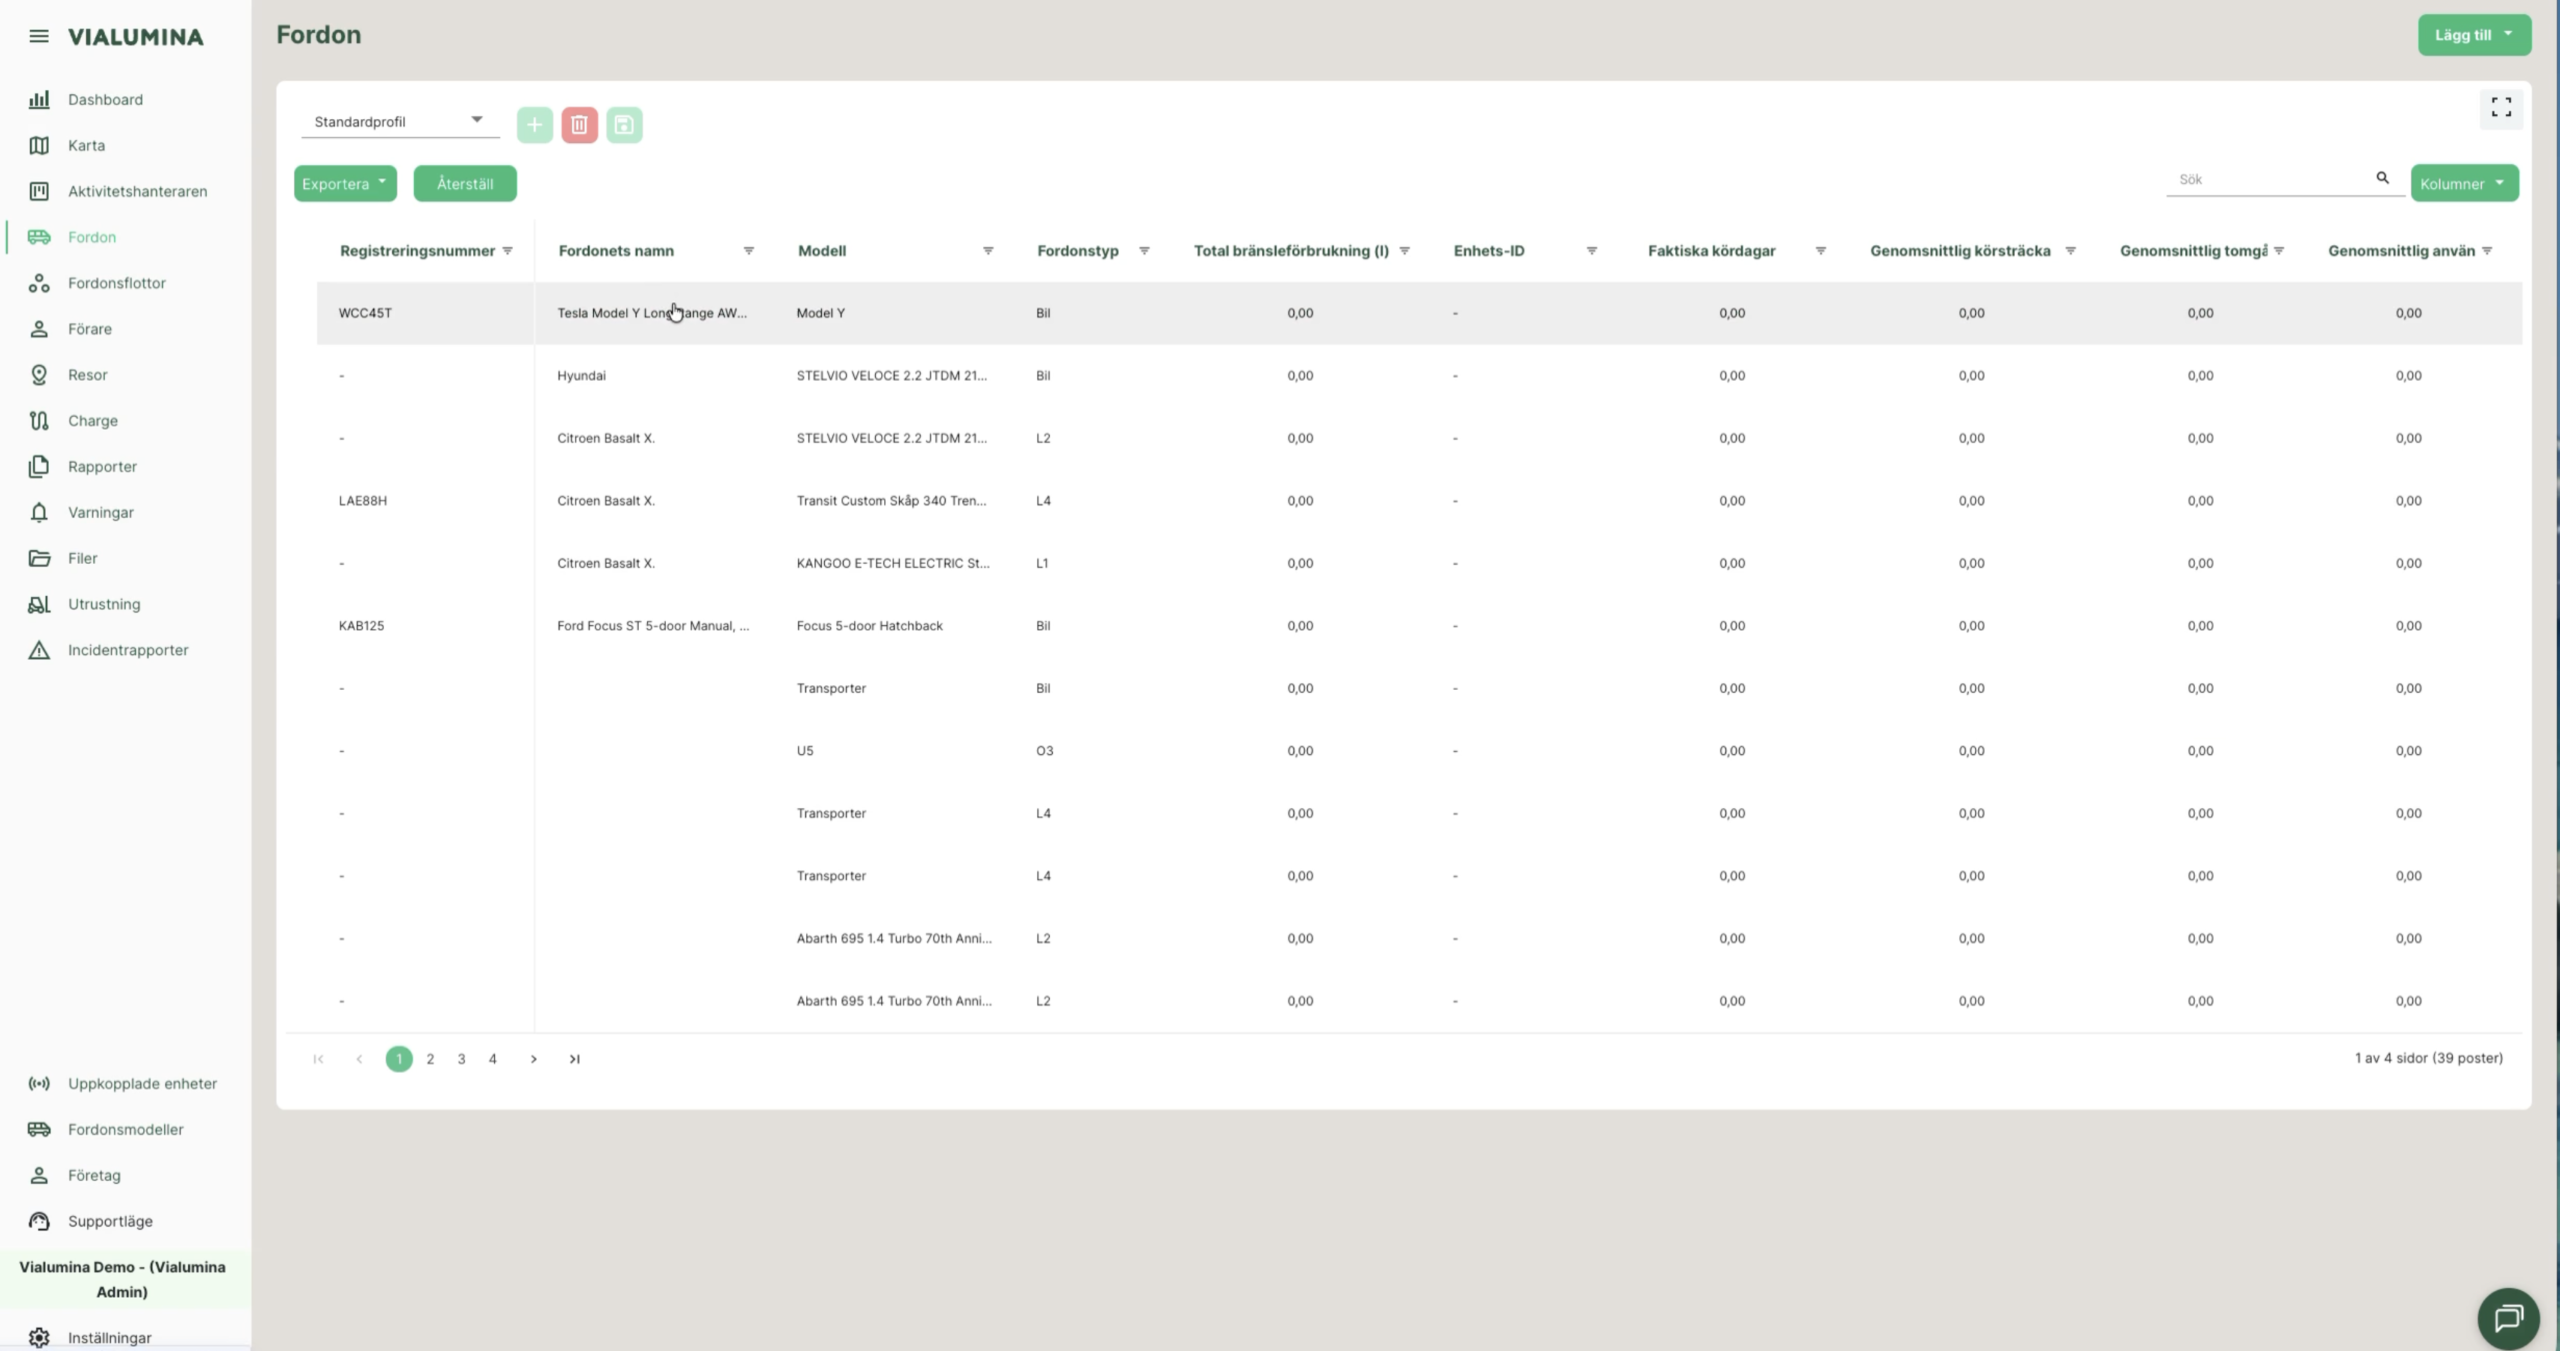Open the filter for Fordonstyp column
Image resolution: width=2560 pixels, height=1351 pixels.
pos(1144,251)
